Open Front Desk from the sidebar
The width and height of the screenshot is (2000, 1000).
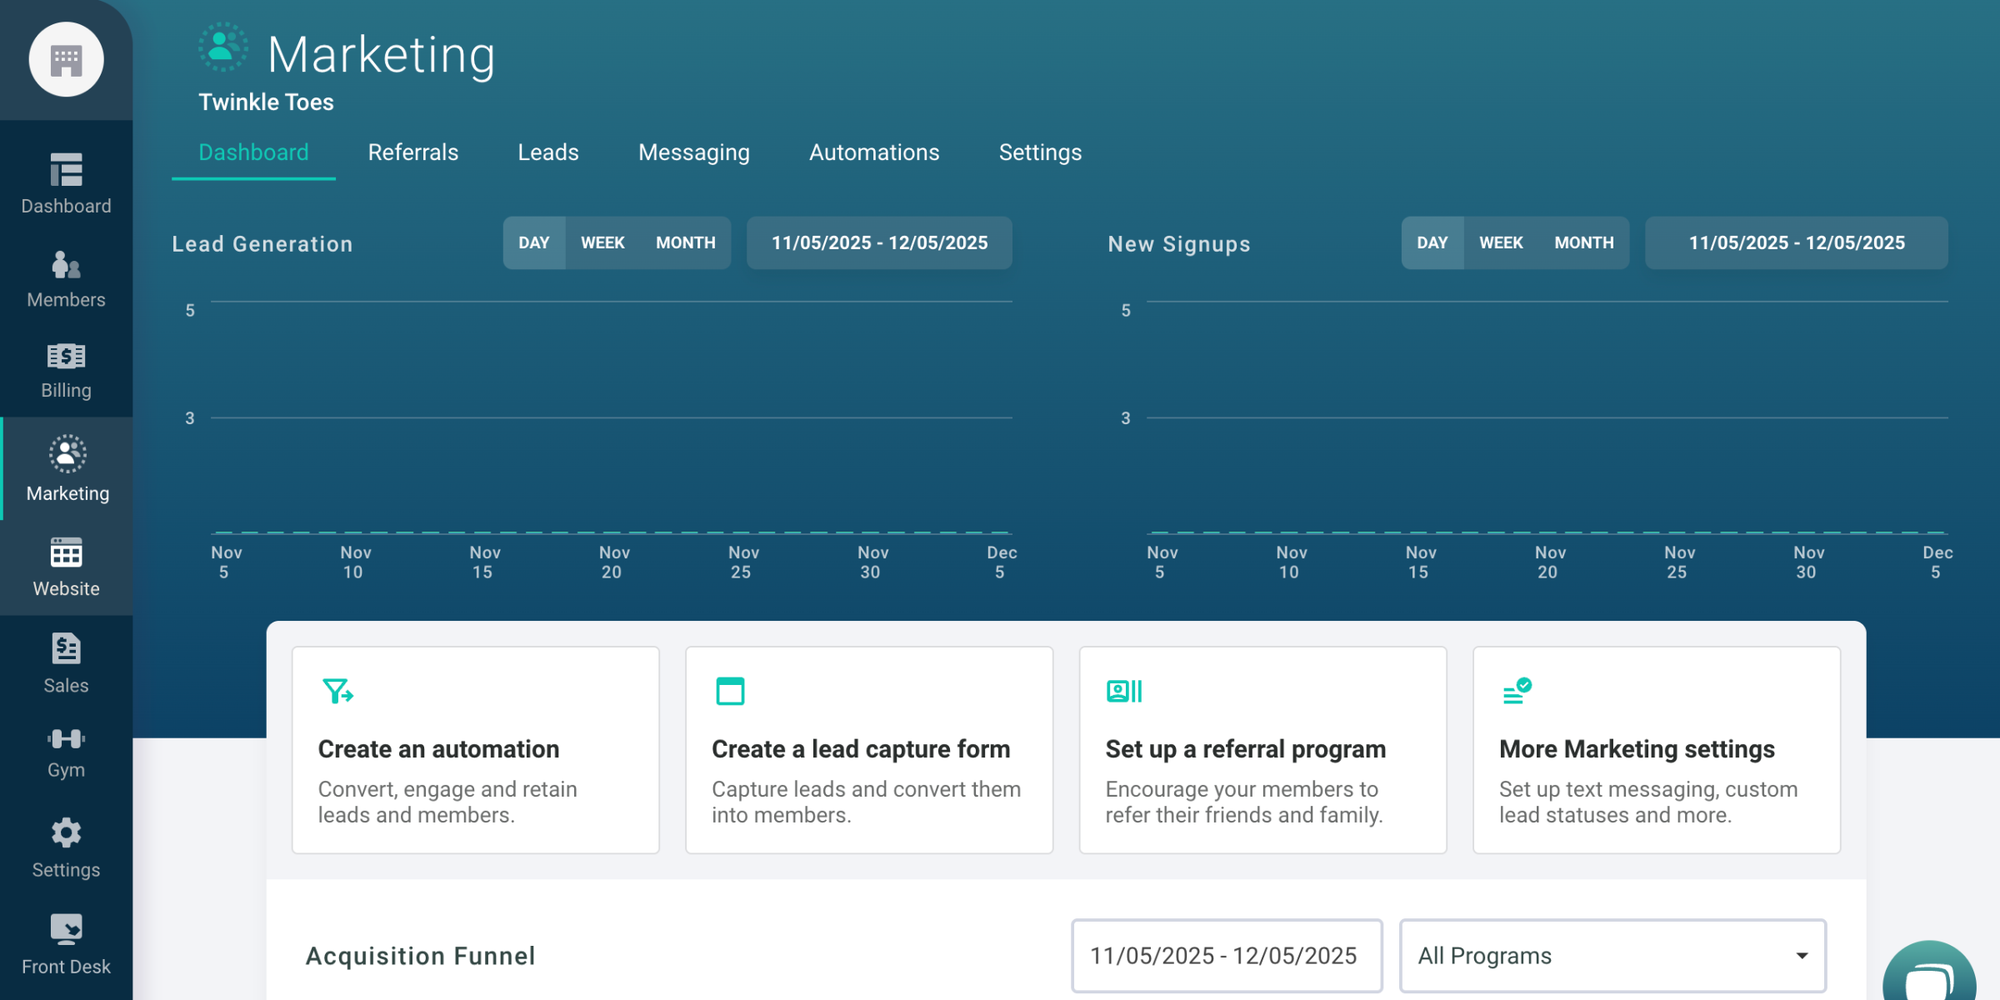point(66,940)
